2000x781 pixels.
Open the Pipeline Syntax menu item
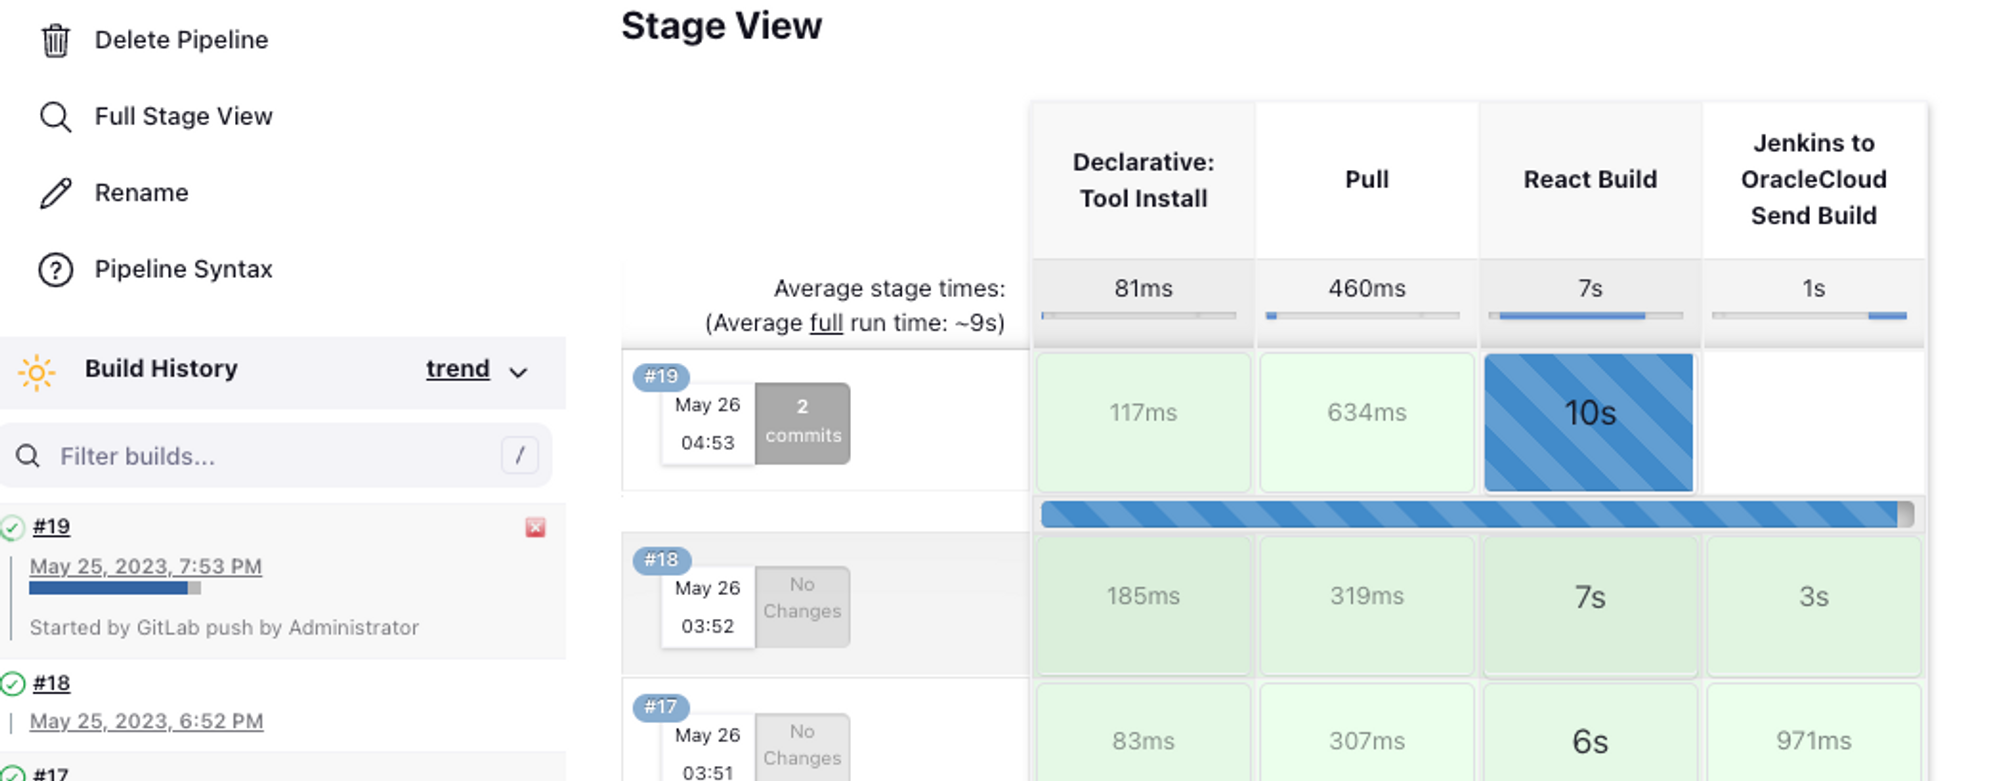click(x=183, y=269)
